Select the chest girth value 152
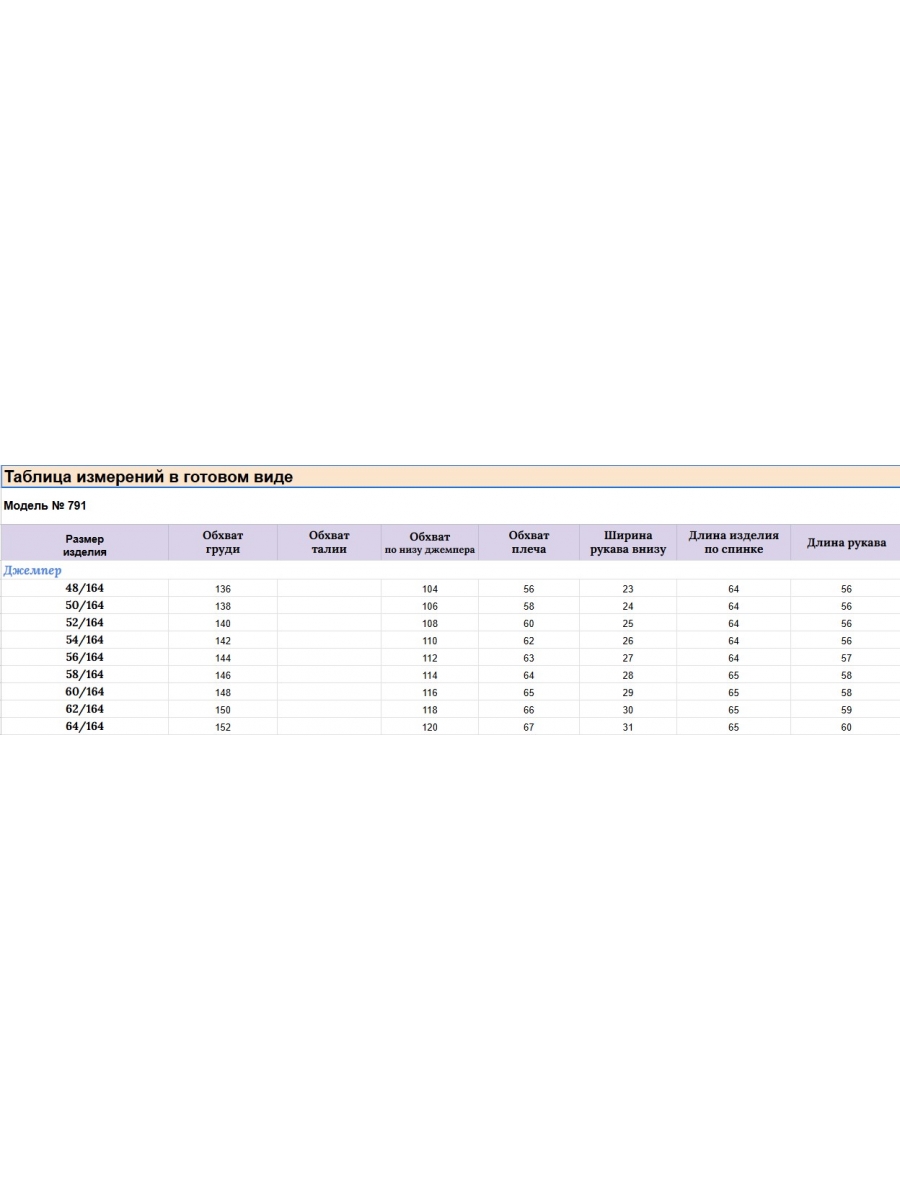This screenshot has height=1200, width=900. pyautogui.click(x=223, y=728)
